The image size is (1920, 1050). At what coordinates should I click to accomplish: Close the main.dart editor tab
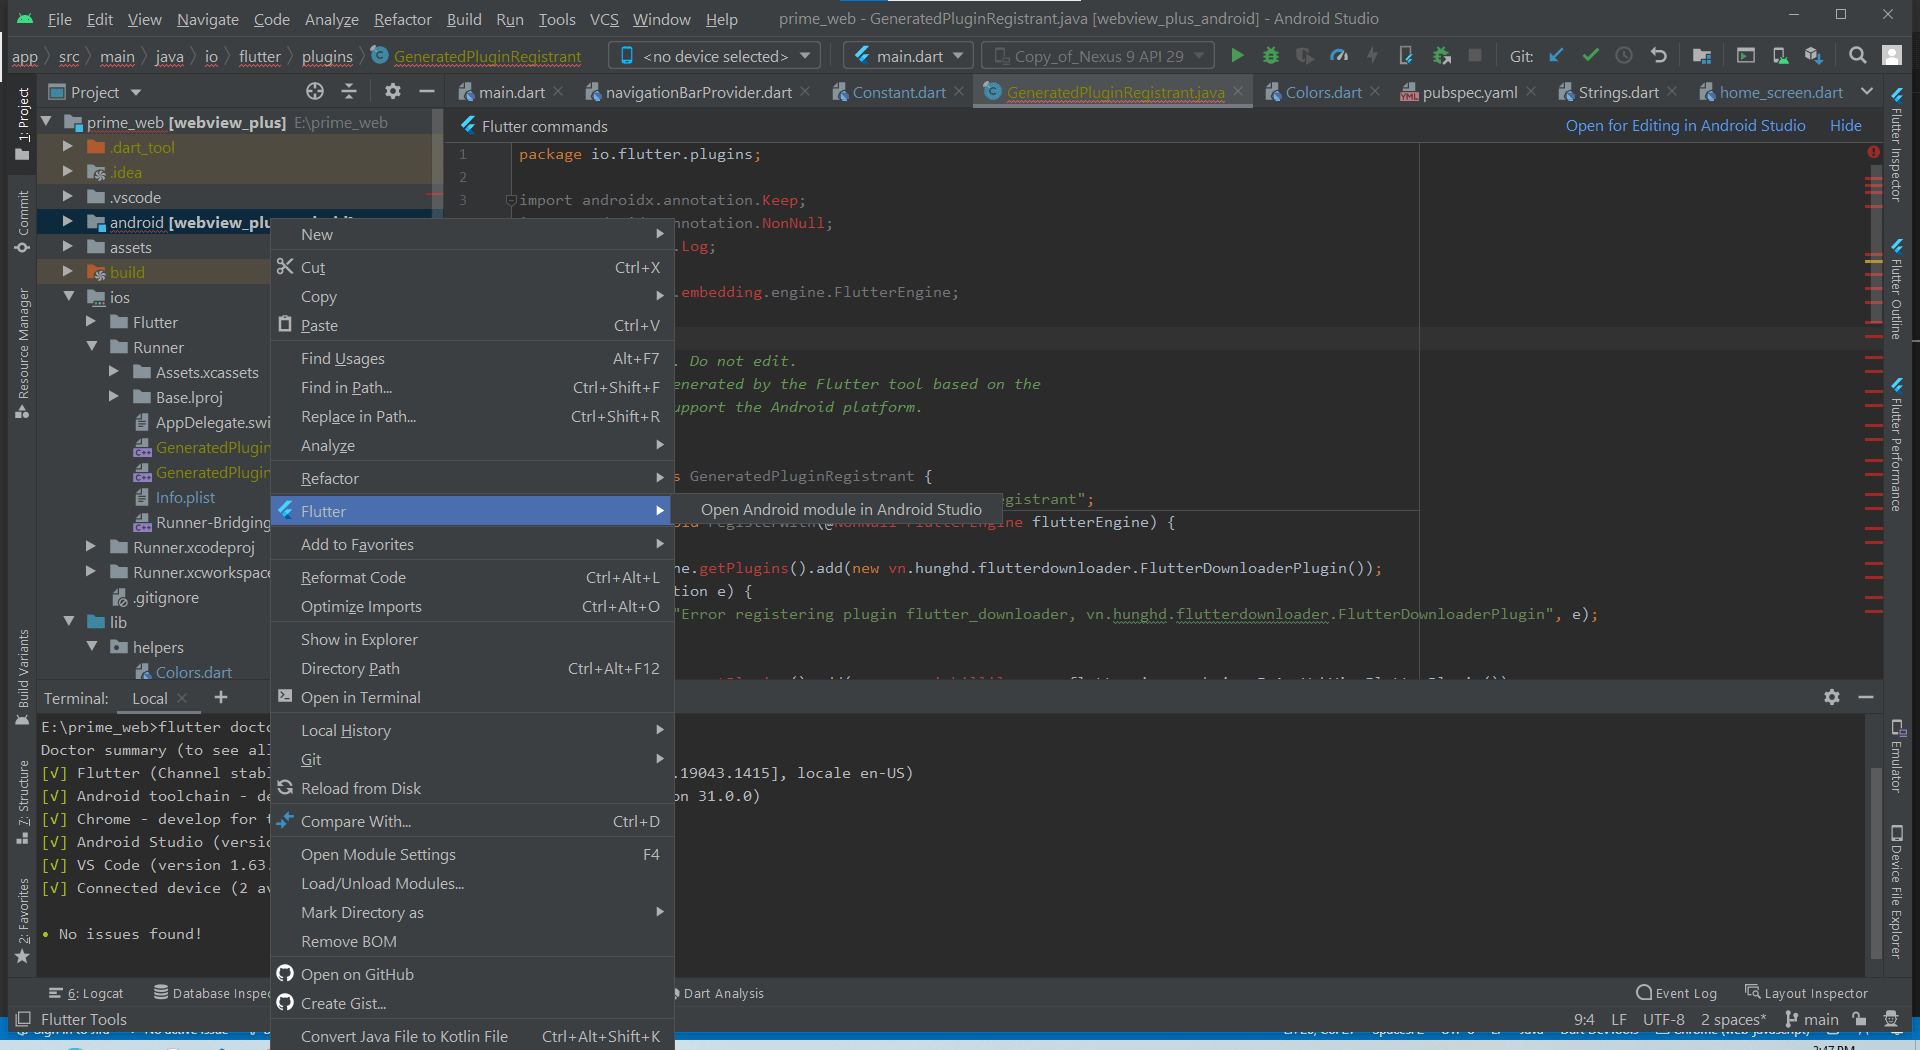[558, 92]
